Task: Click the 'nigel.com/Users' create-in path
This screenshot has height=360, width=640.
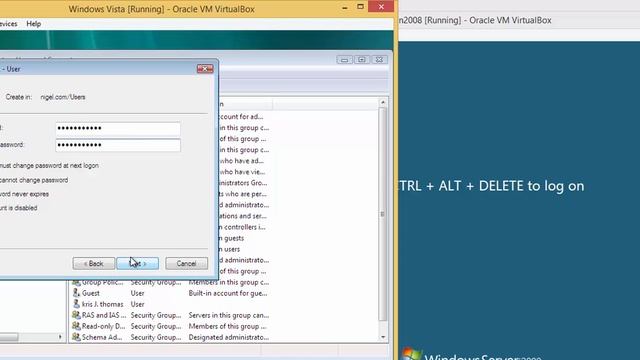Action: tap(63, 97)
